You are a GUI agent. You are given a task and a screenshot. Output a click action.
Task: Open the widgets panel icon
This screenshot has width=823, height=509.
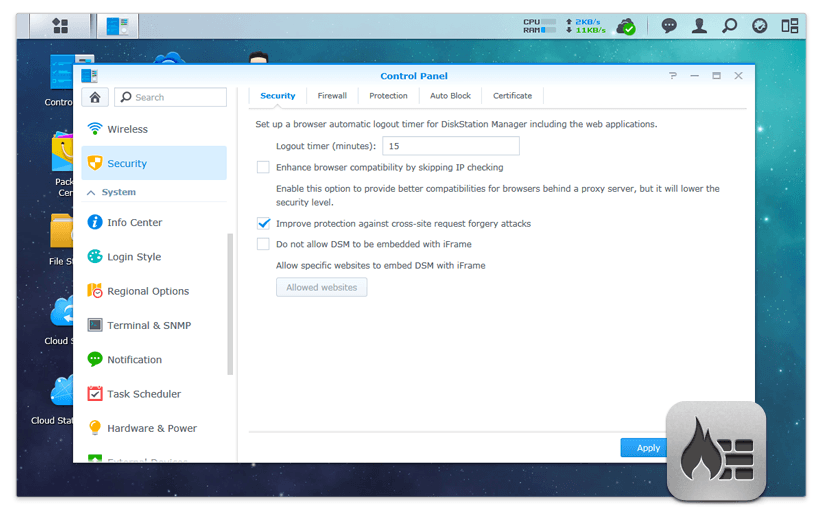[x=790, y=25]
